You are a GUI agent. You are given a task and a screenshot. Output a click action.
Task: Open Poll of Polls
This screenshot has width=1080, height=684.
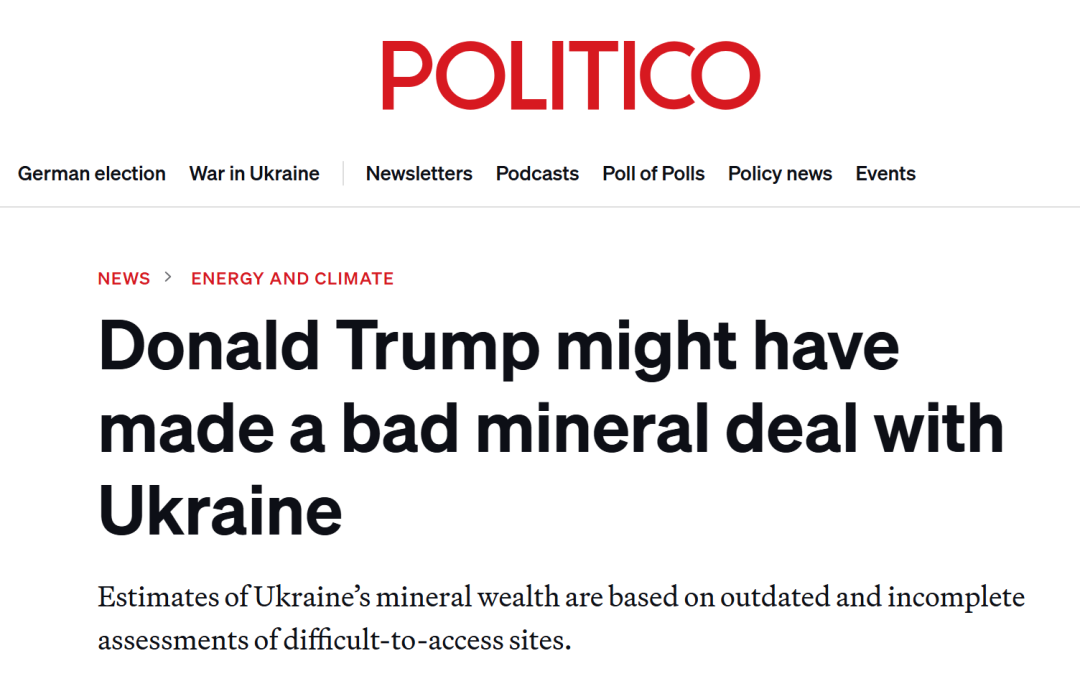(x=653, y=174)
